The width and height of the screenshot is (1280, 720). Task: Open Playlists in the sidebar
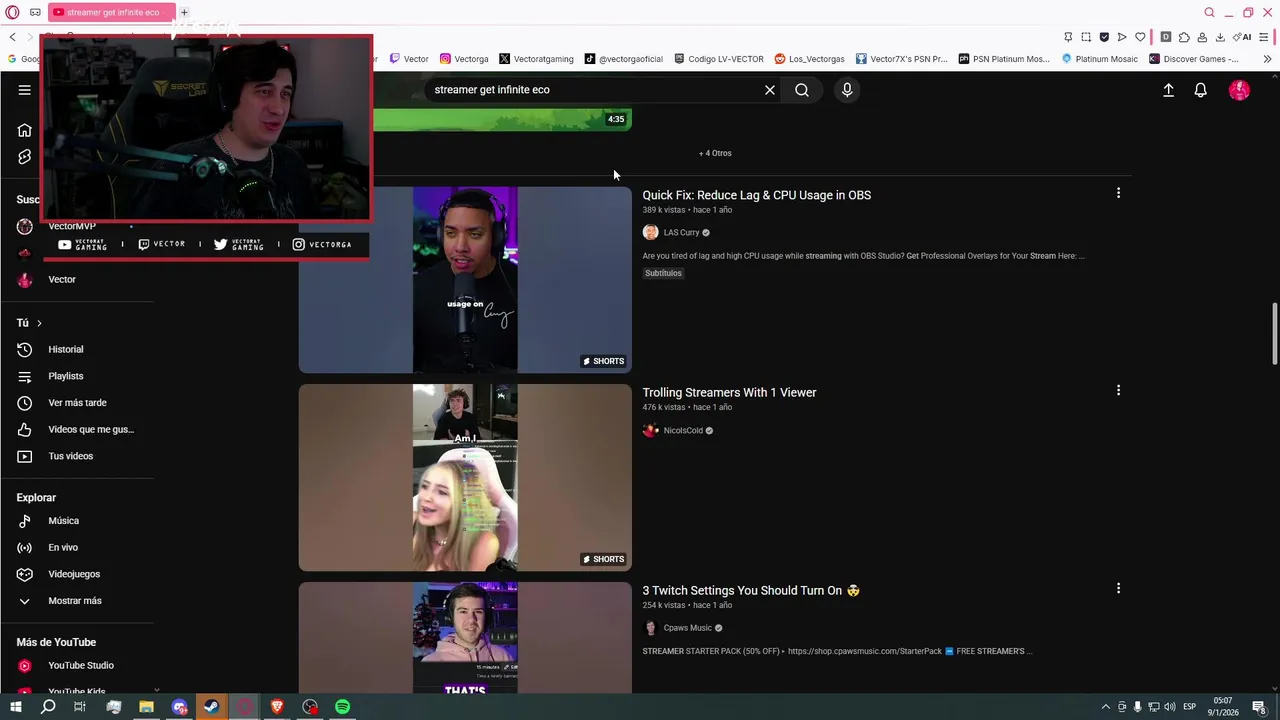[x=65, y=376]
